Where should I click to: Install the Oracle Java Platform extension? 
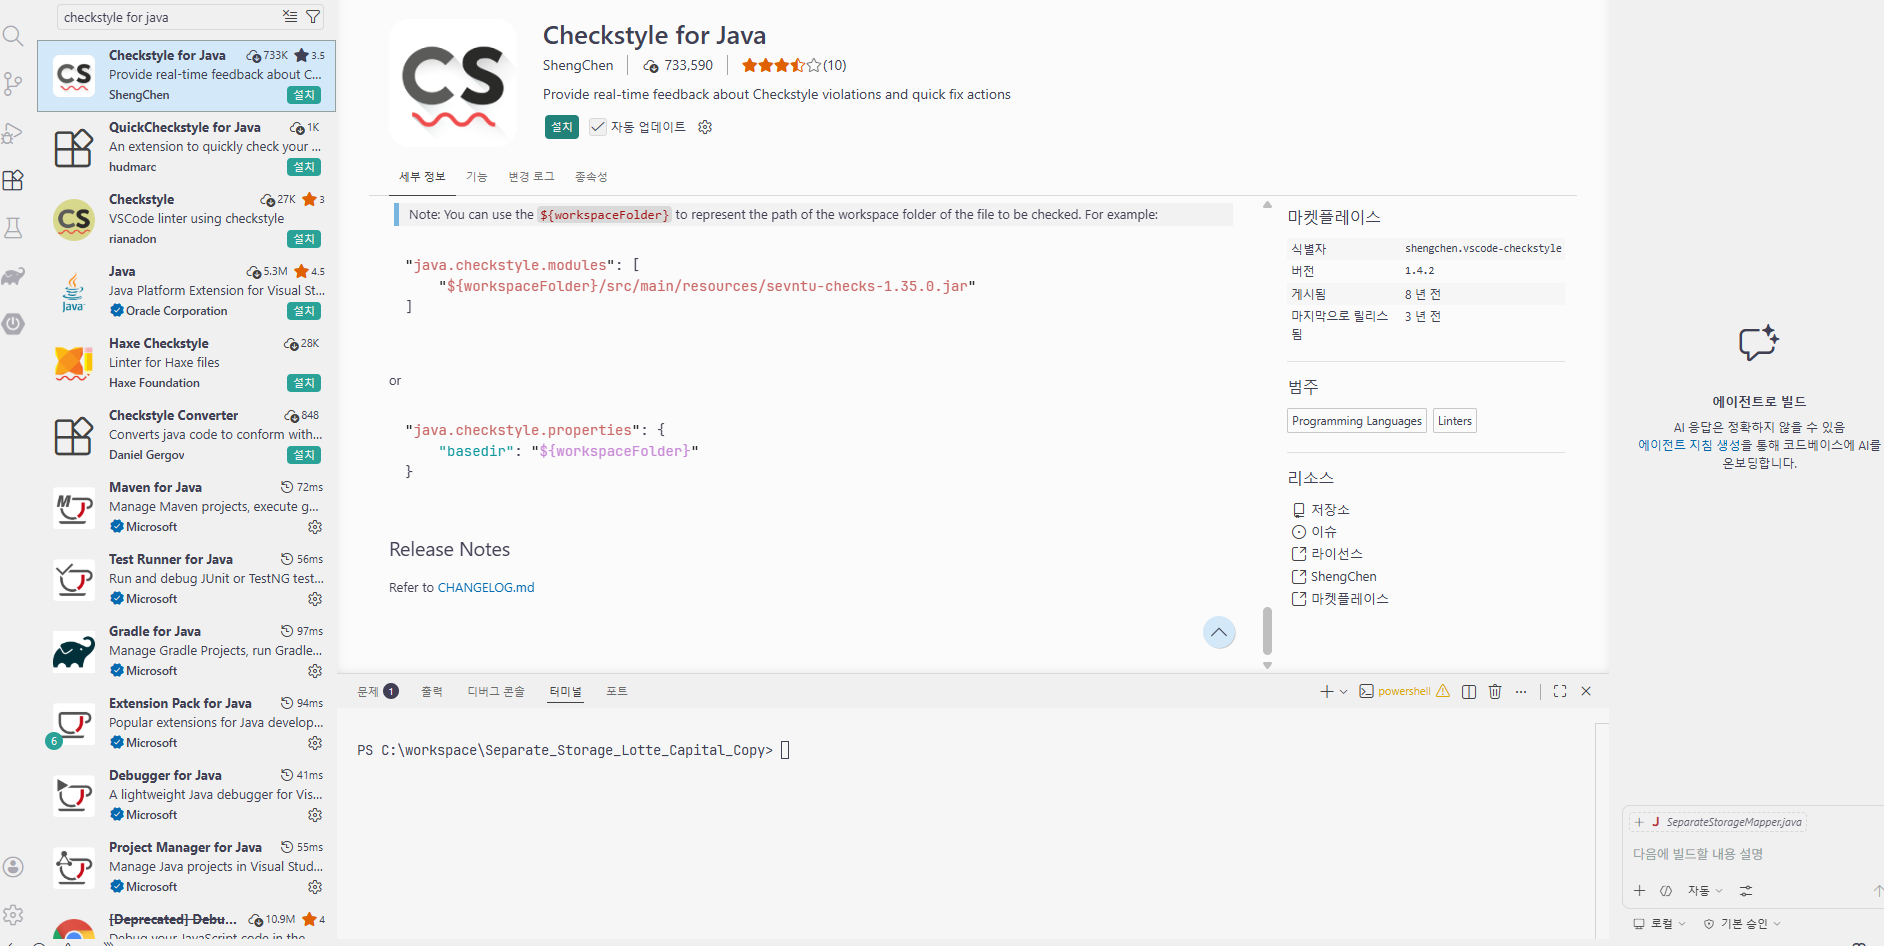click(x=304, y=311)
